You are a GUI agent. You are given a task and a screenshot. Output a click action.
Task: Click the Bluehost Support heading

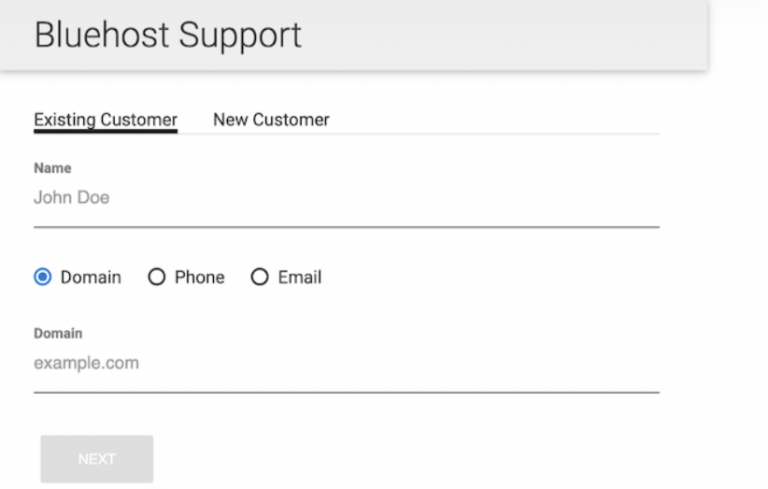pos(168,35)
